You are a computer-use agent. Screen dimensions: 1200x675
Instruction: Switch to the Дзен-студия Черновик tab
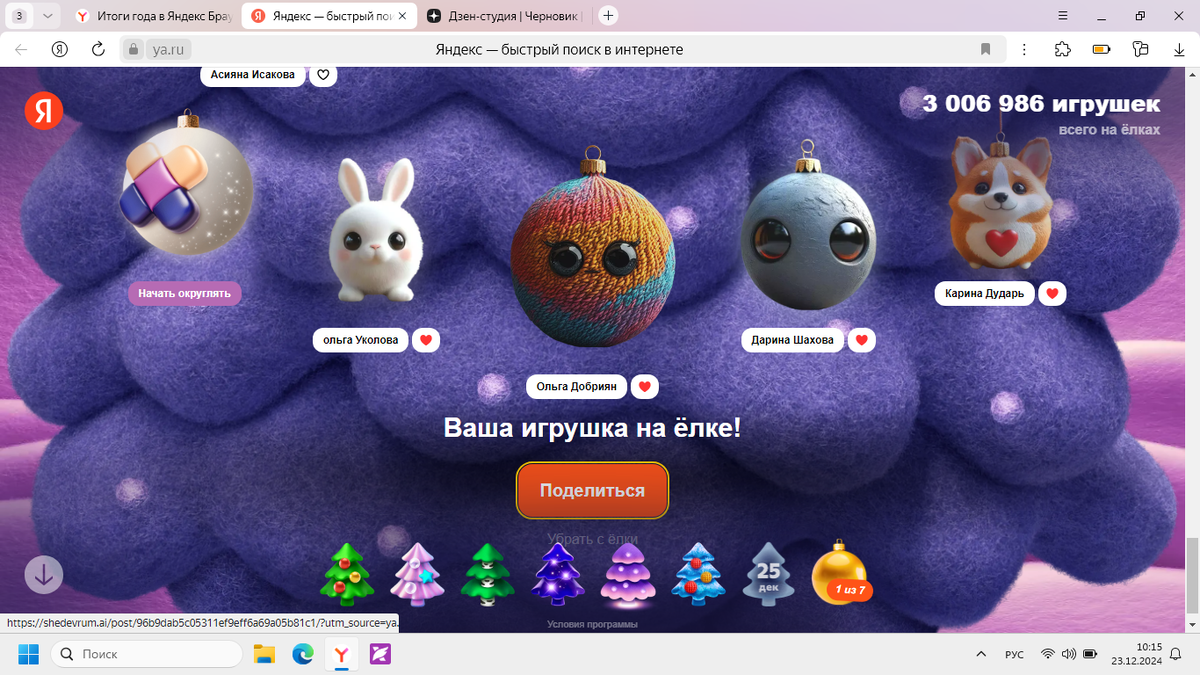tap(504, 16)
